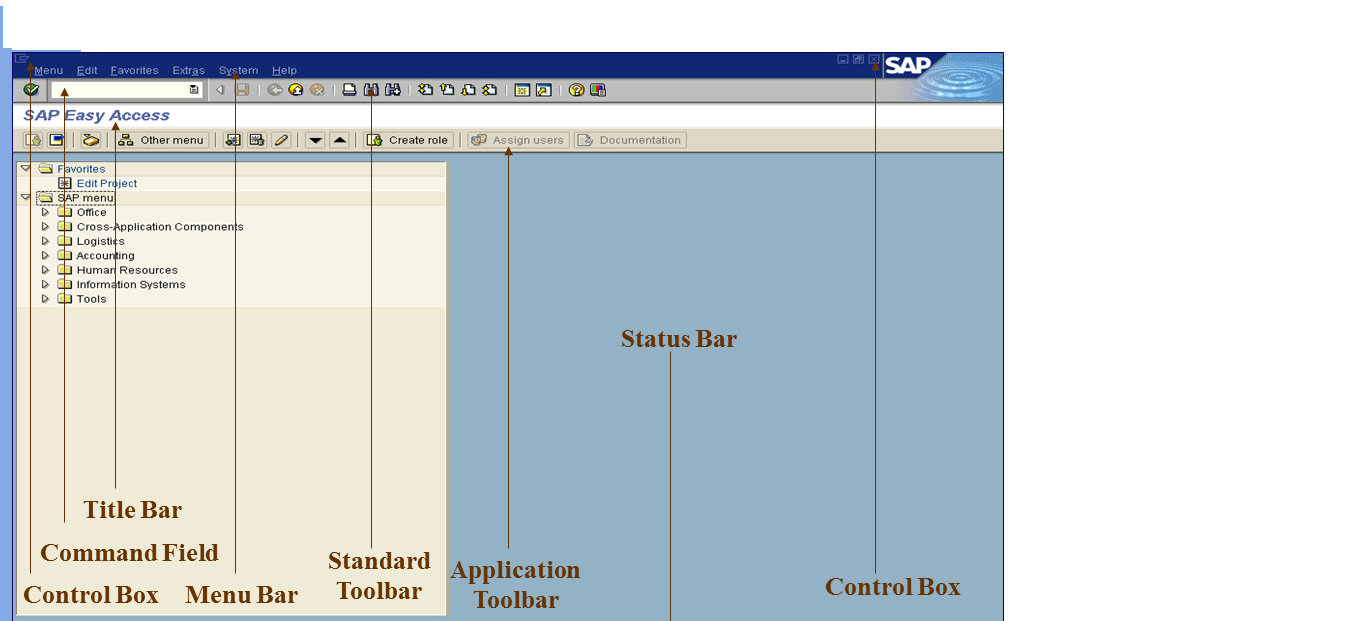Screen dimensions: 1360x621
Task: Click the Print icon
Action: click(x=348, y=90)
